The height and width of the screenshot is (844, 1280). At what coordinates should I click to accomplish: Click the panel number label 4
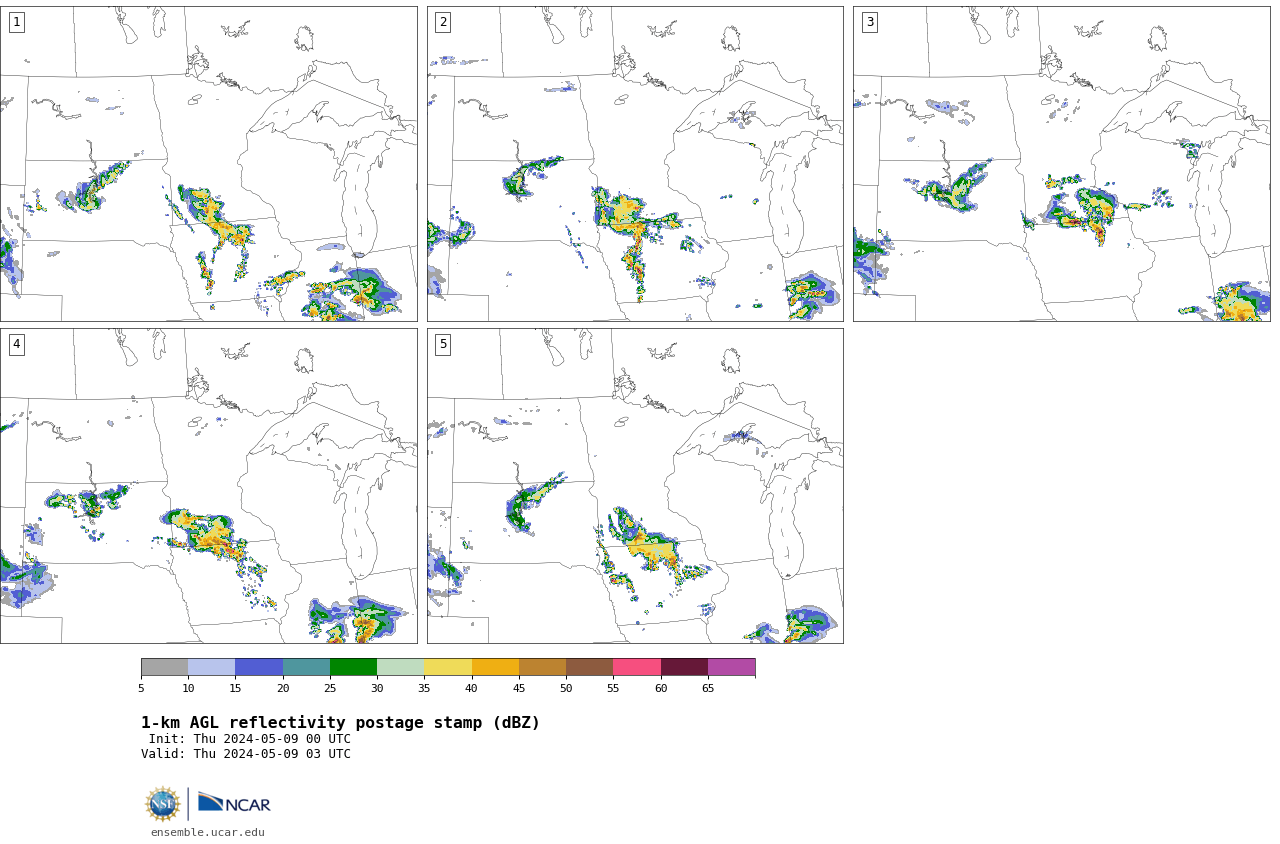tap(16, 344)
